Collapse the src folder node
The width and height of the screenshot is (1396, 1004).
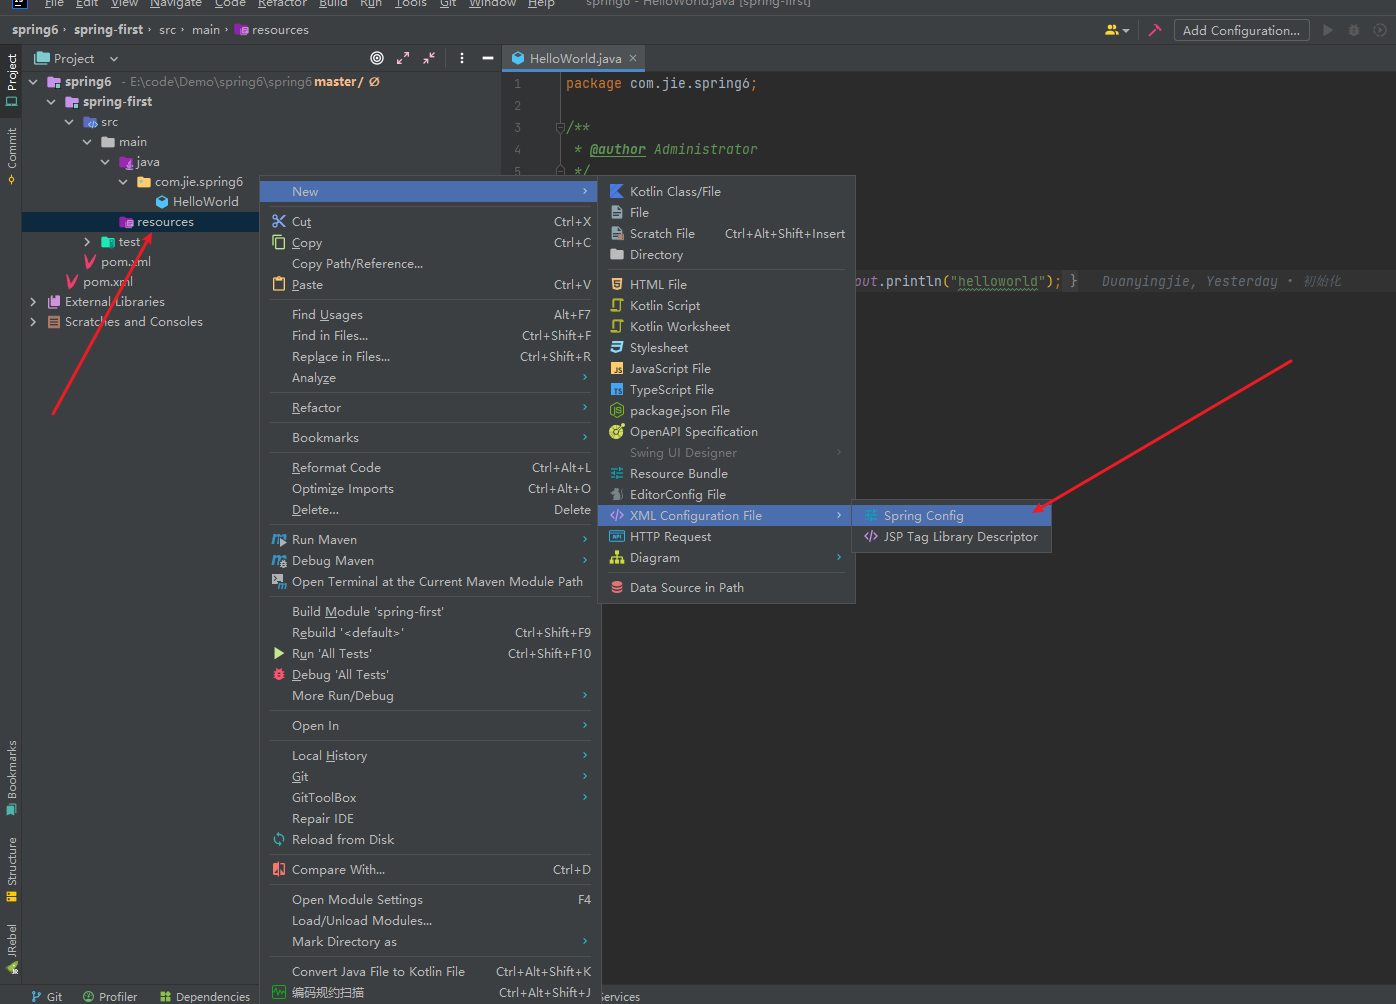[69, 122]
